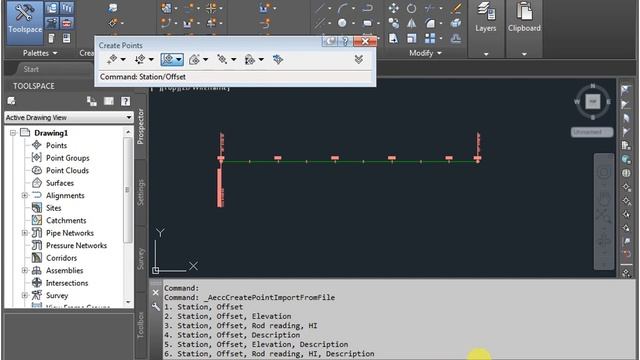640x360 pixels.
Task: Click the Move tool in Modify panel
Action: (x=393, y=8)
